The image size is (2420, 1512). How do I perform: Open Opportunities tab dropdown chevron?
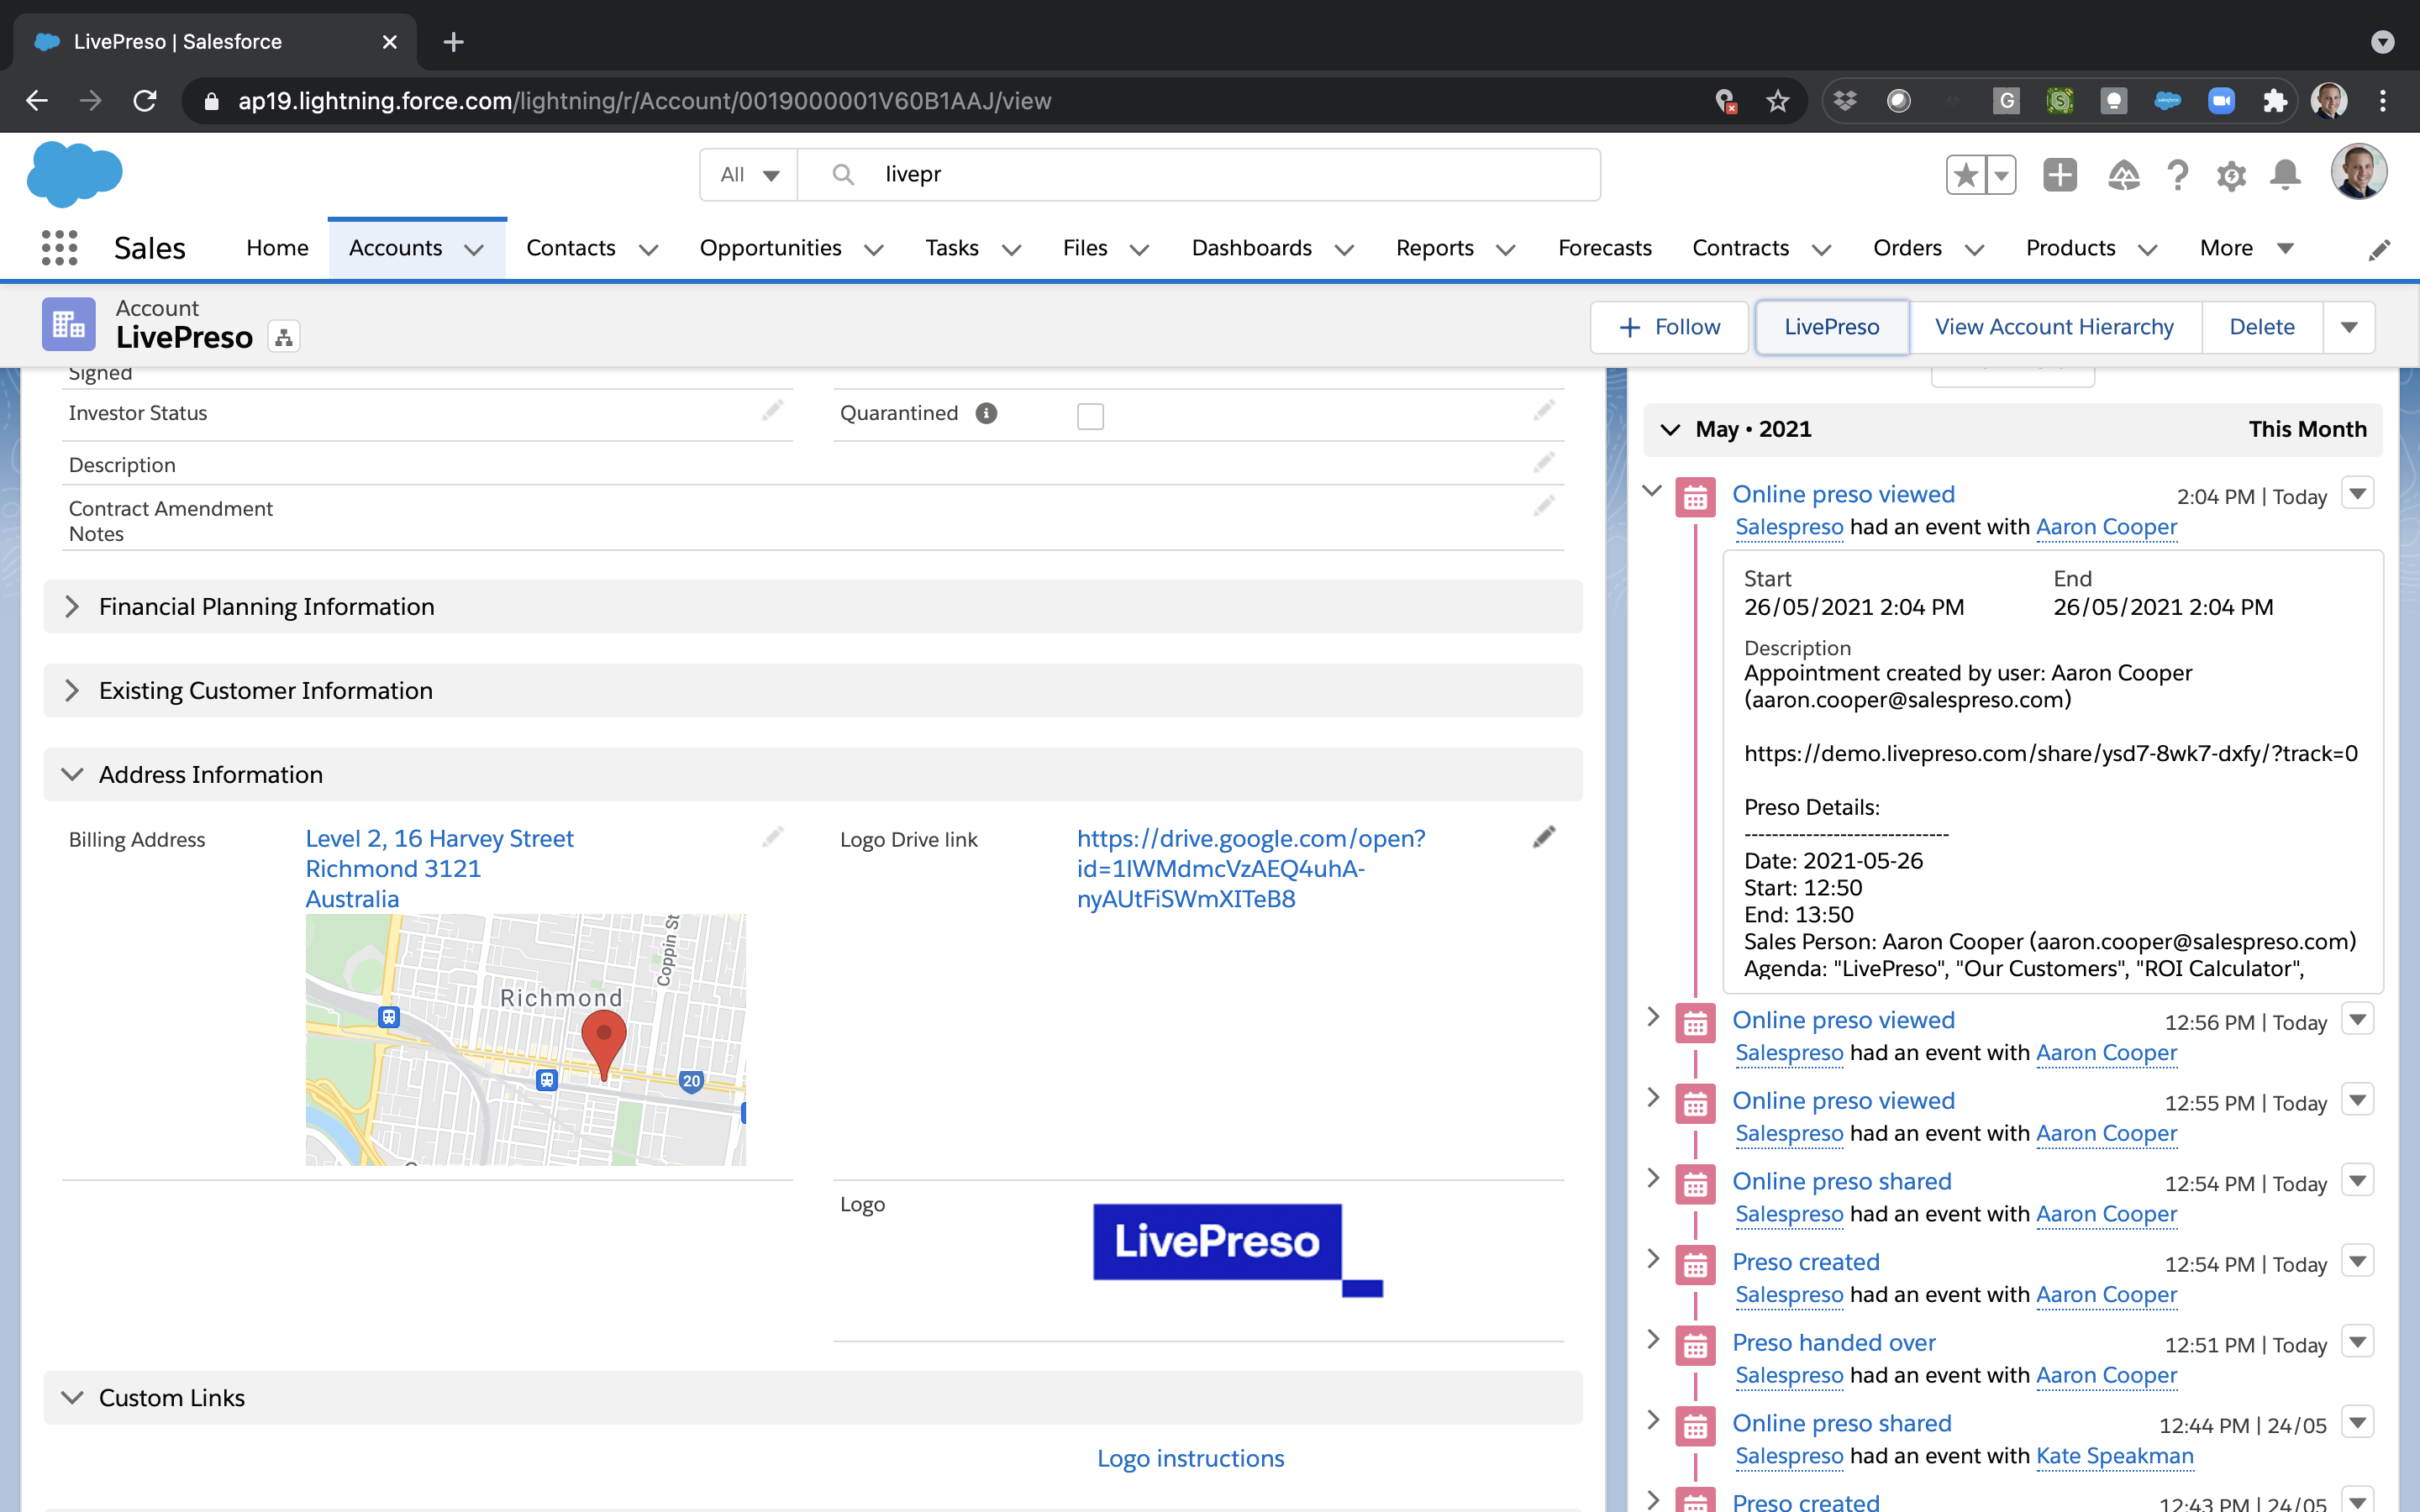[x=873, y=249]
